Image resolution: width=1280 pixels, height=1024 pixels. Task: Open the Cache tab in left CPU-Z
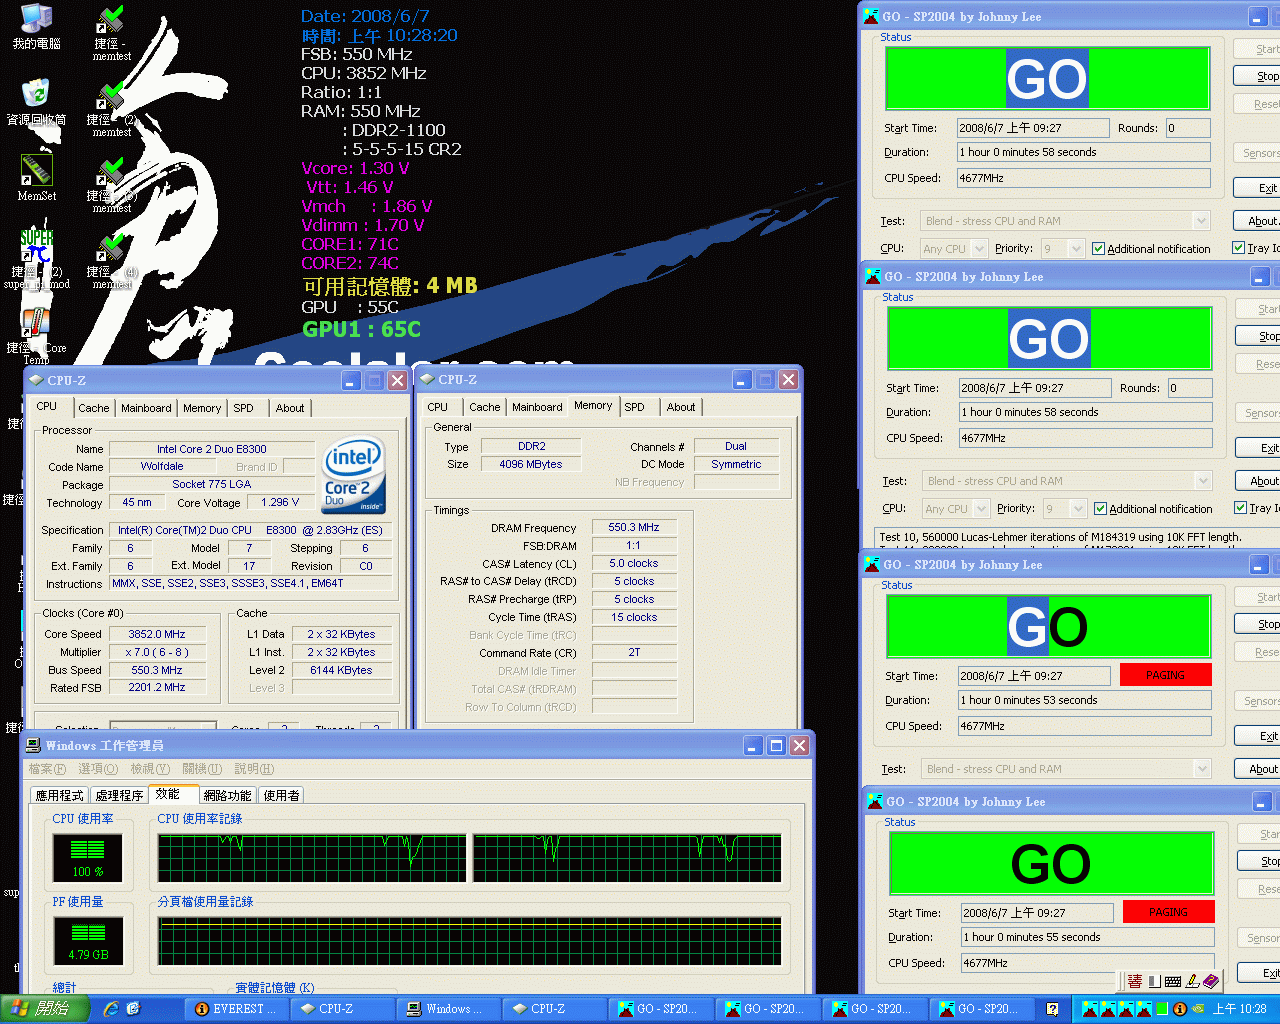coord(94,408)
